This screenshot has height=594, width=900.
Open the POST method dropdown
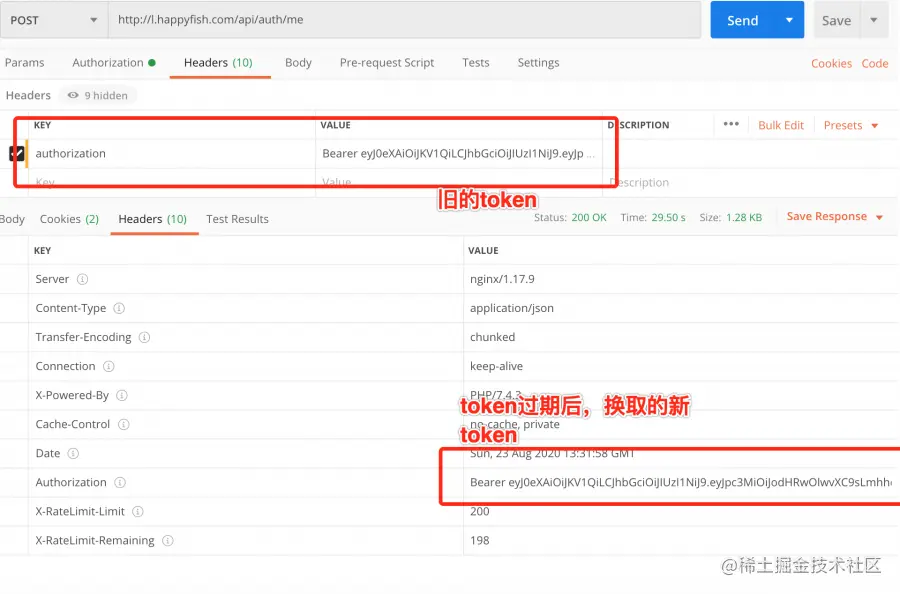click(53, 20)
